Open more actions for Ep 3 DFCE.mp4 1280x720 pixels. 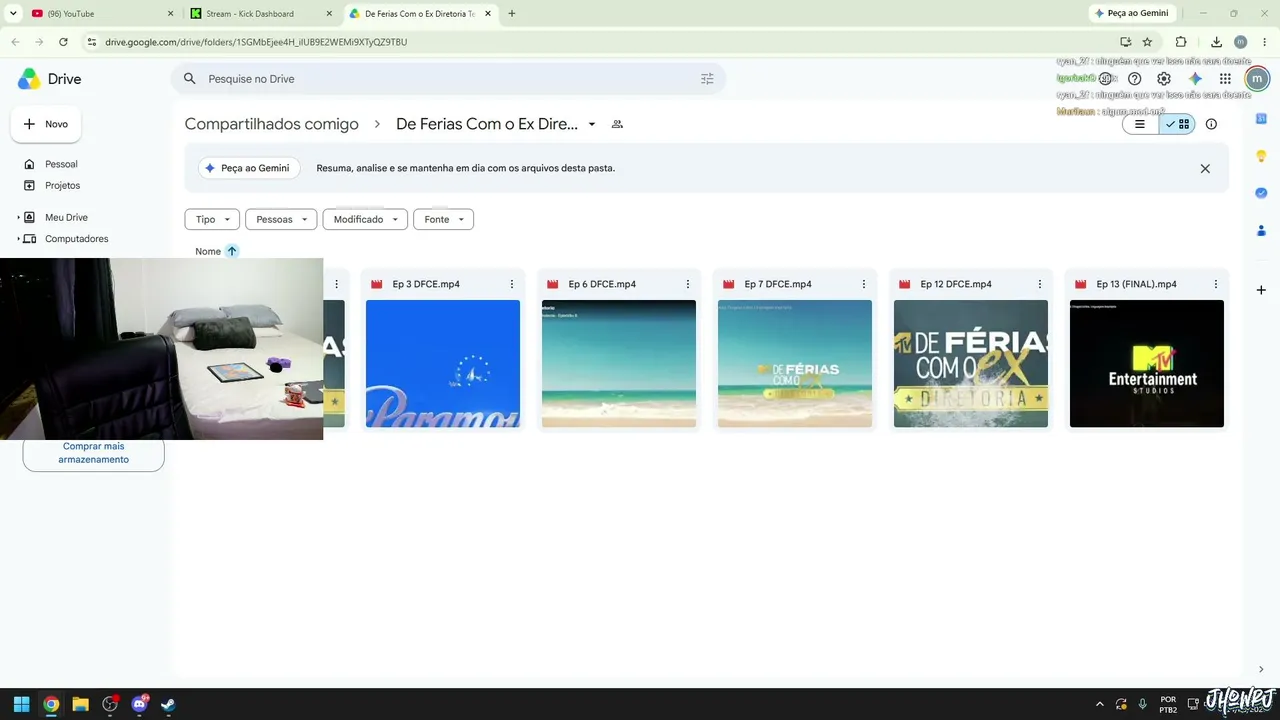click(512, 284)
